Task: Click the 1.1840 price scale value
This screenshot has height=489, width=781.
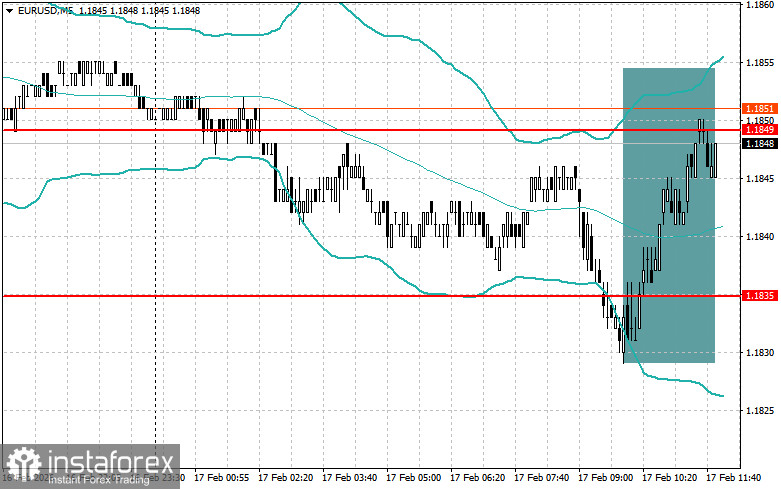Action: [760, 237]
